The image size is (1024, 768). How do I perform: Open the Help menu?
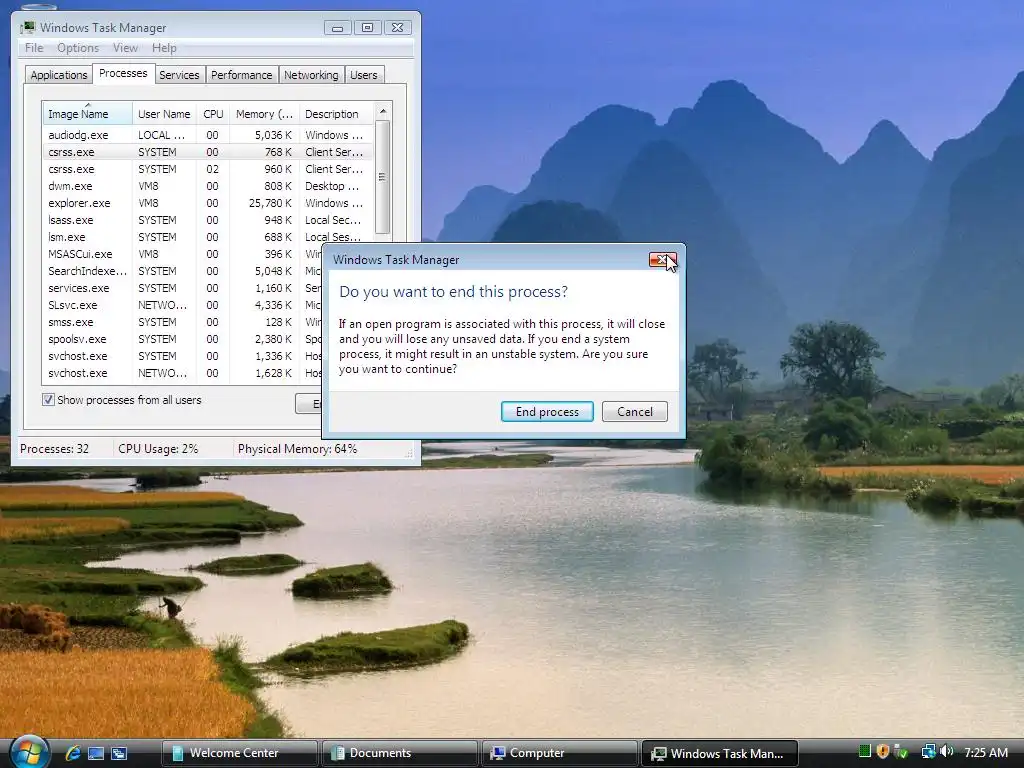[164, 48]
